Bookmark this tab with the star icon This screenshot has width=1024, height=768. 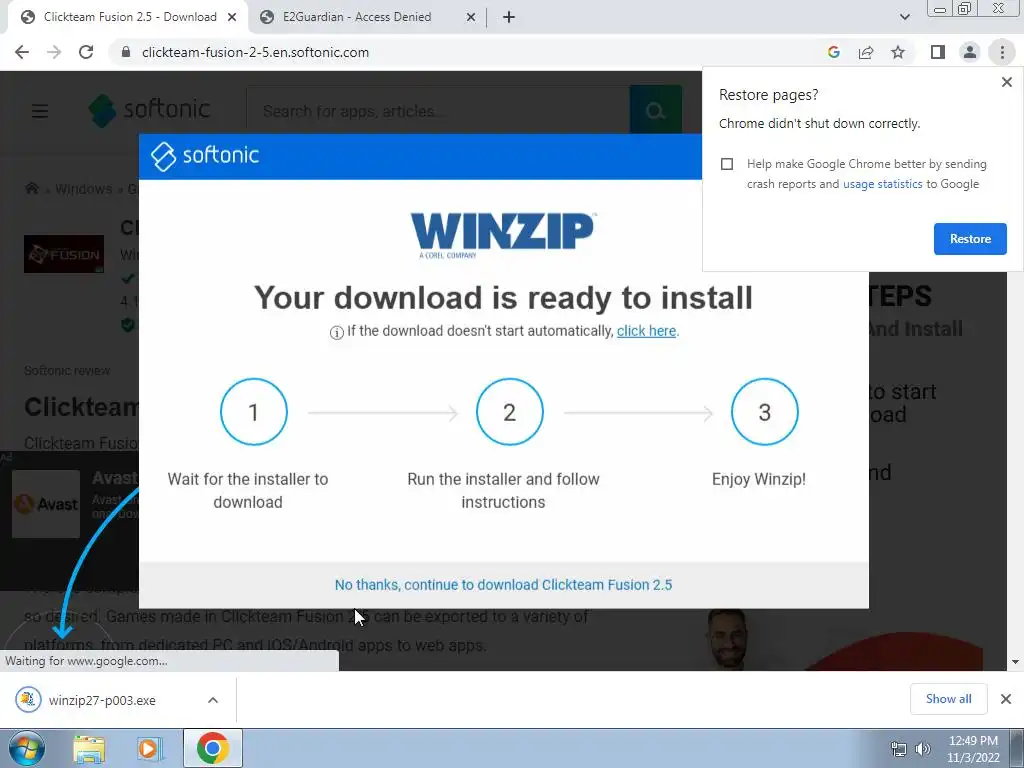[x=898, y=52]
